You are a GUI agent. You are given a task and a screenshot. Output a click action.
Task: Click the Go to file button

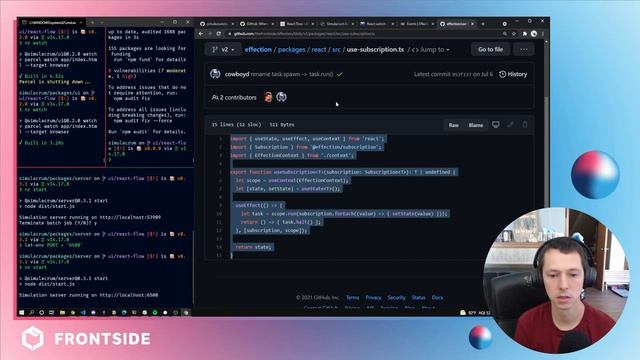pos(490,49)
